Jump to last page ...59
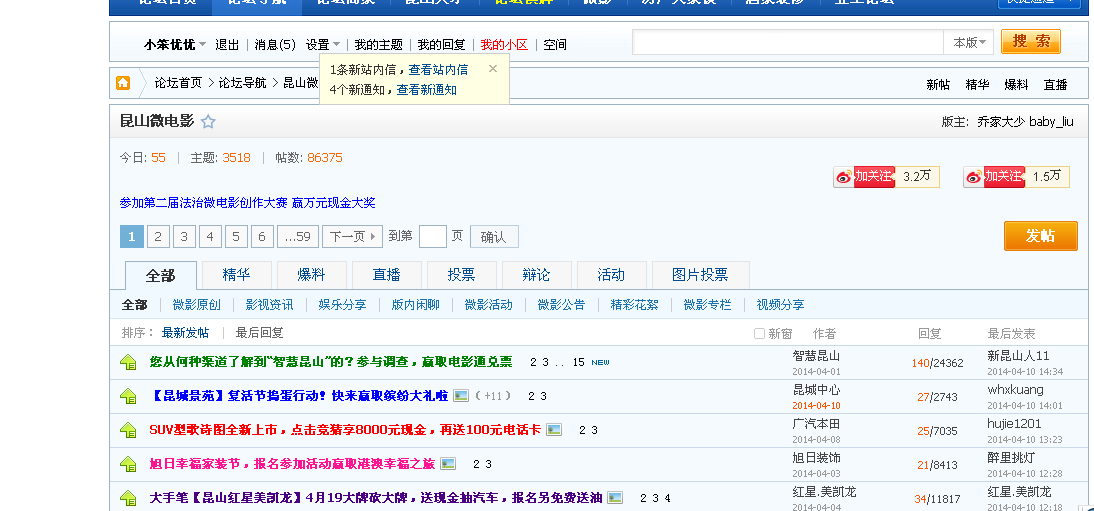 (x=298, y=237)
